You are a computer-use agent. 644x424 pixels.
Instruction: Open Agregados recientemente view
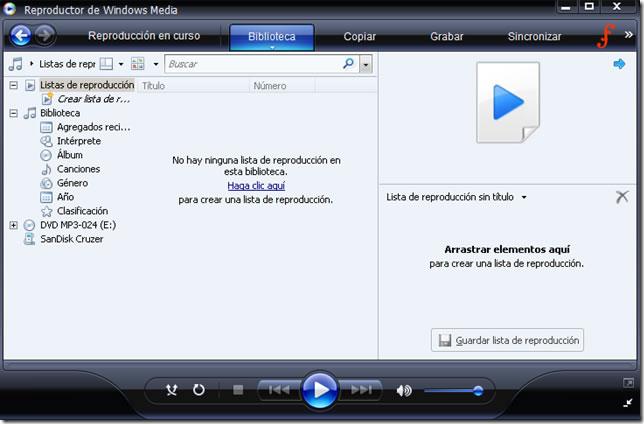(94, 127)
